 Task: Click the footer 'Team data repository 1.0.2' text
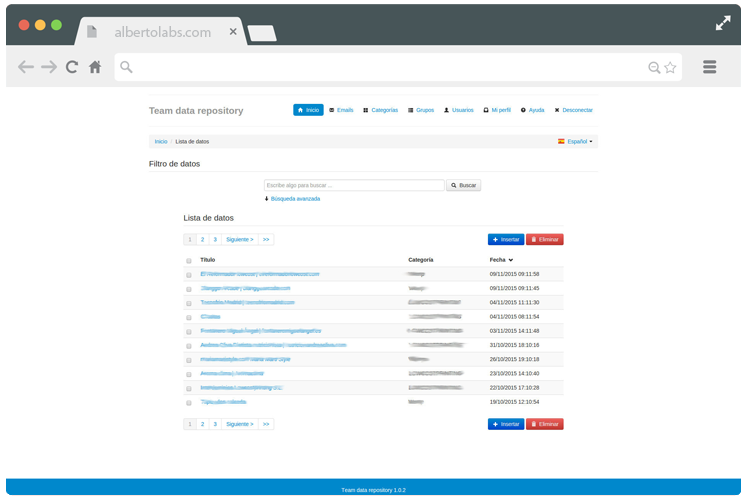374,490
